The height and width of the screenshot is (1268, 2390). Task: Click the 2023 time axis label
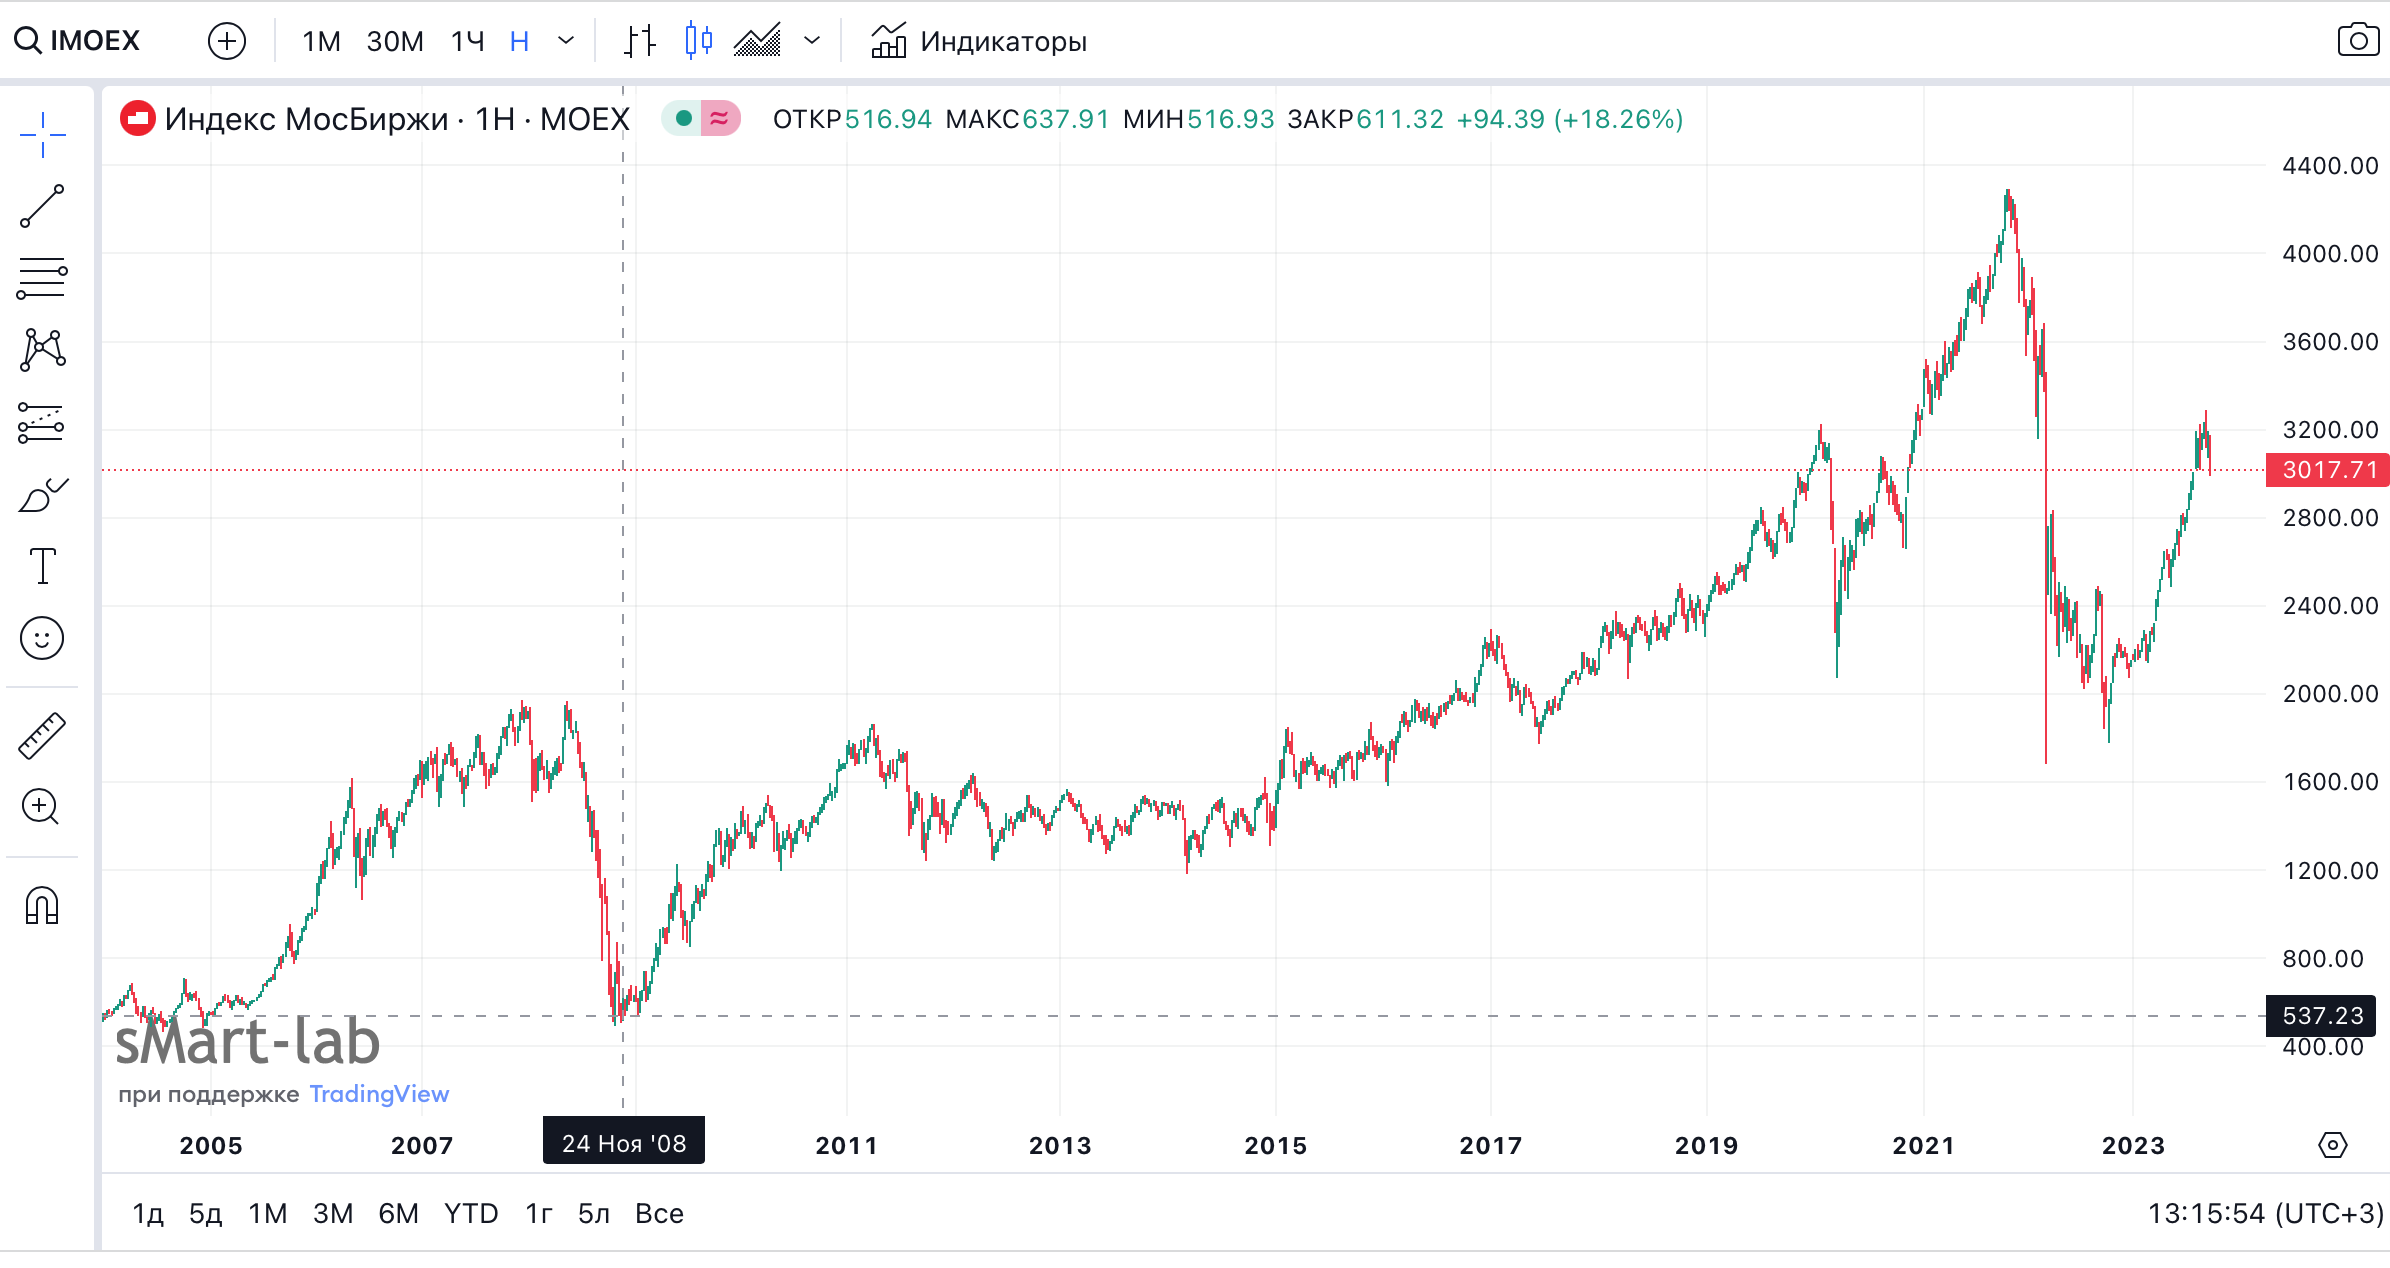2134,1145
